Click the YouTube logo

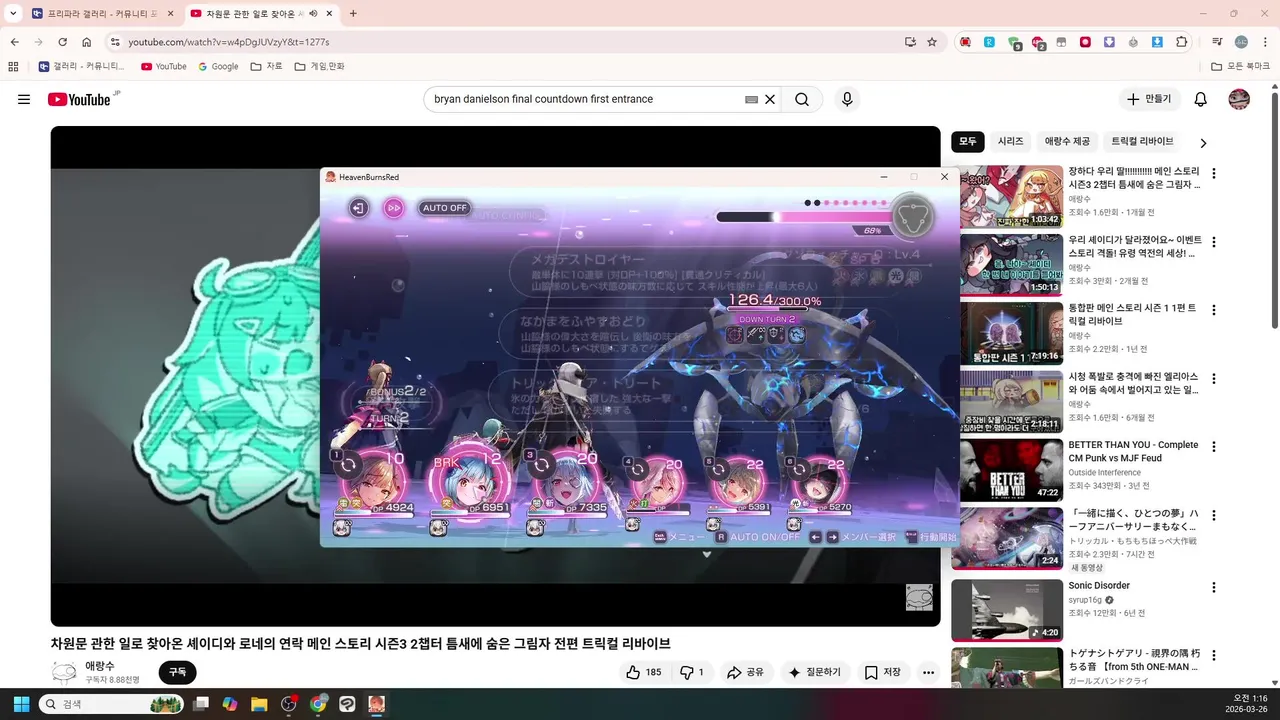point(79,99)
